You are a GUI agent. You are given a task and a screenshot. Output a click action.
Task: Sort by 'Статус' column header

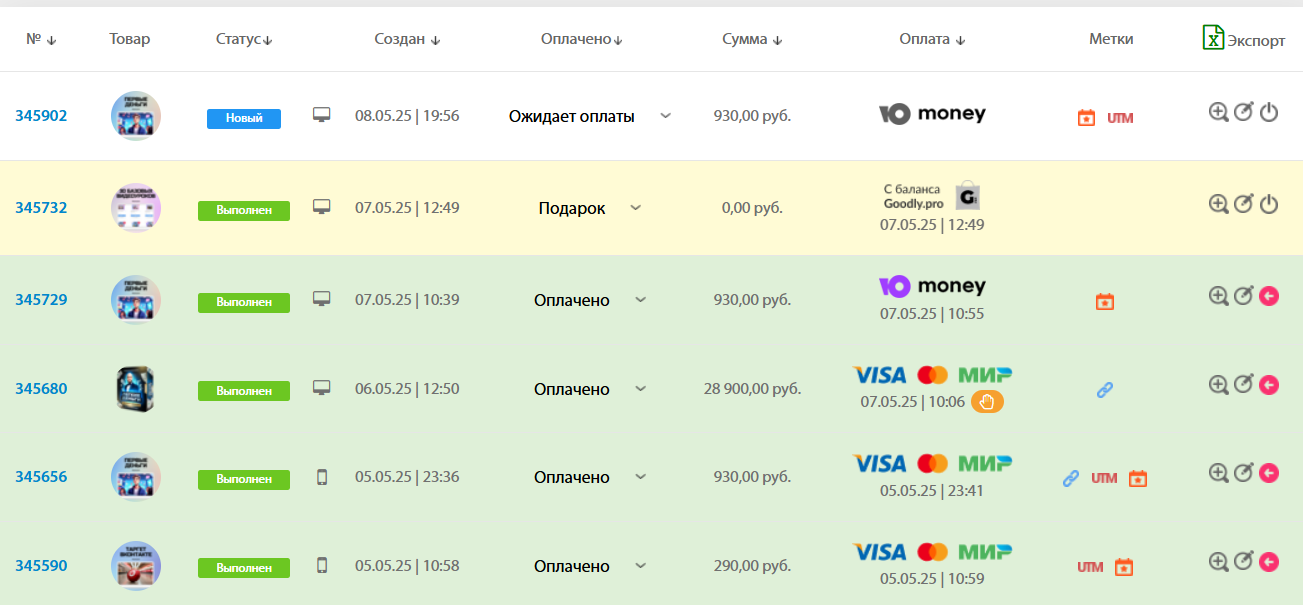pyautogui.click(x=244, y=40)
